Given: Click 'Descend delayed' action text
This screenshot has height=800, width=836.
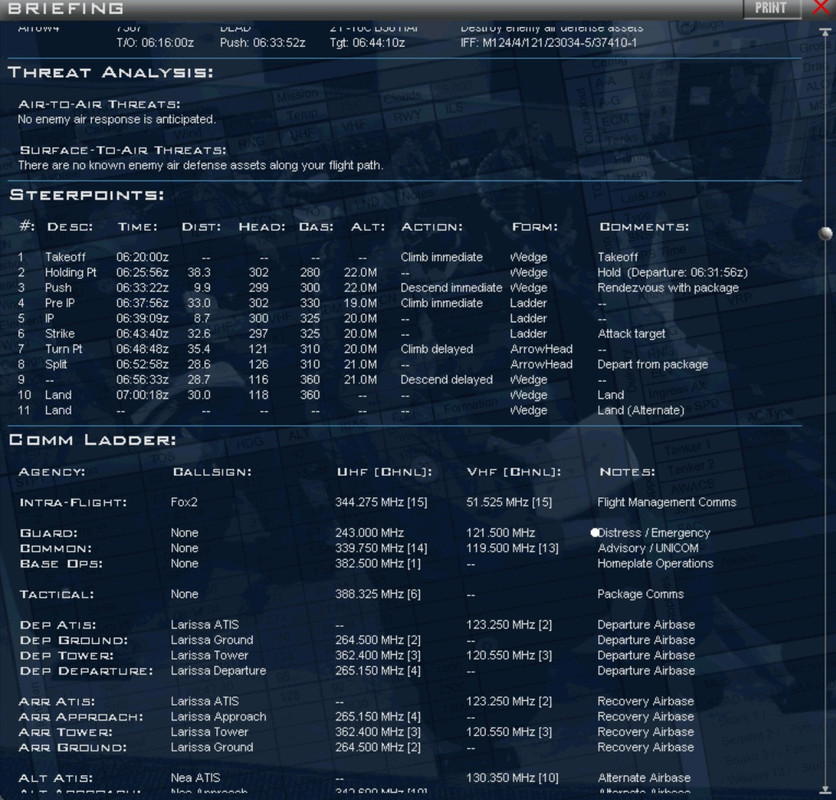Looking at the screenshot, I should coord(446,380).
